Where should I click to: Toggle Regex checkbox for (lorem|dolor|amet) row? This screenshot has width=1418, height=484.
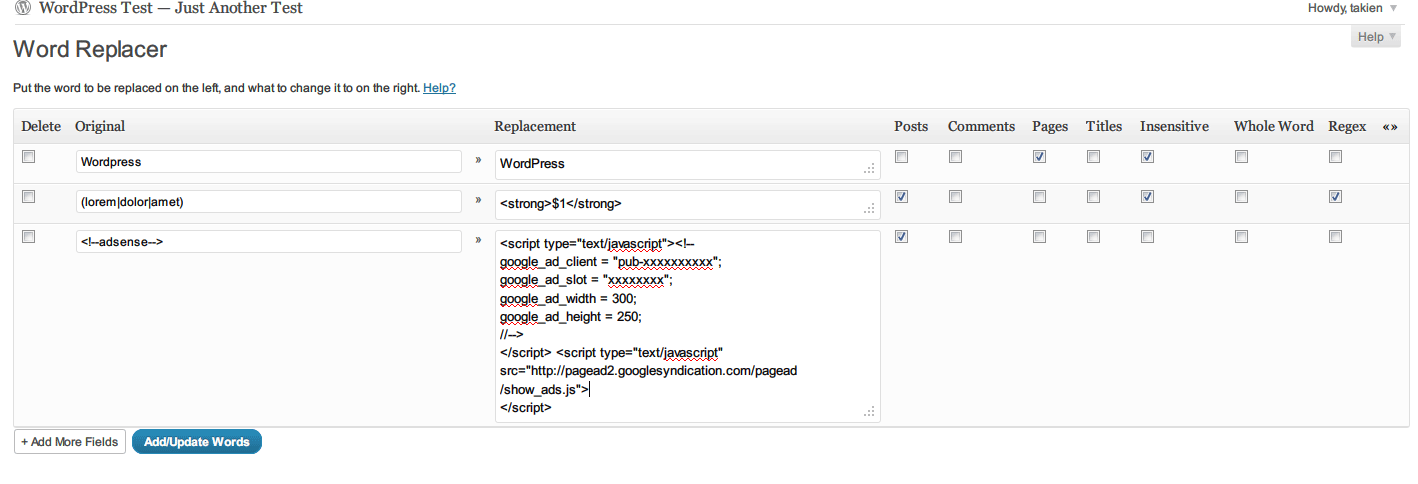tap(1335, 197)
